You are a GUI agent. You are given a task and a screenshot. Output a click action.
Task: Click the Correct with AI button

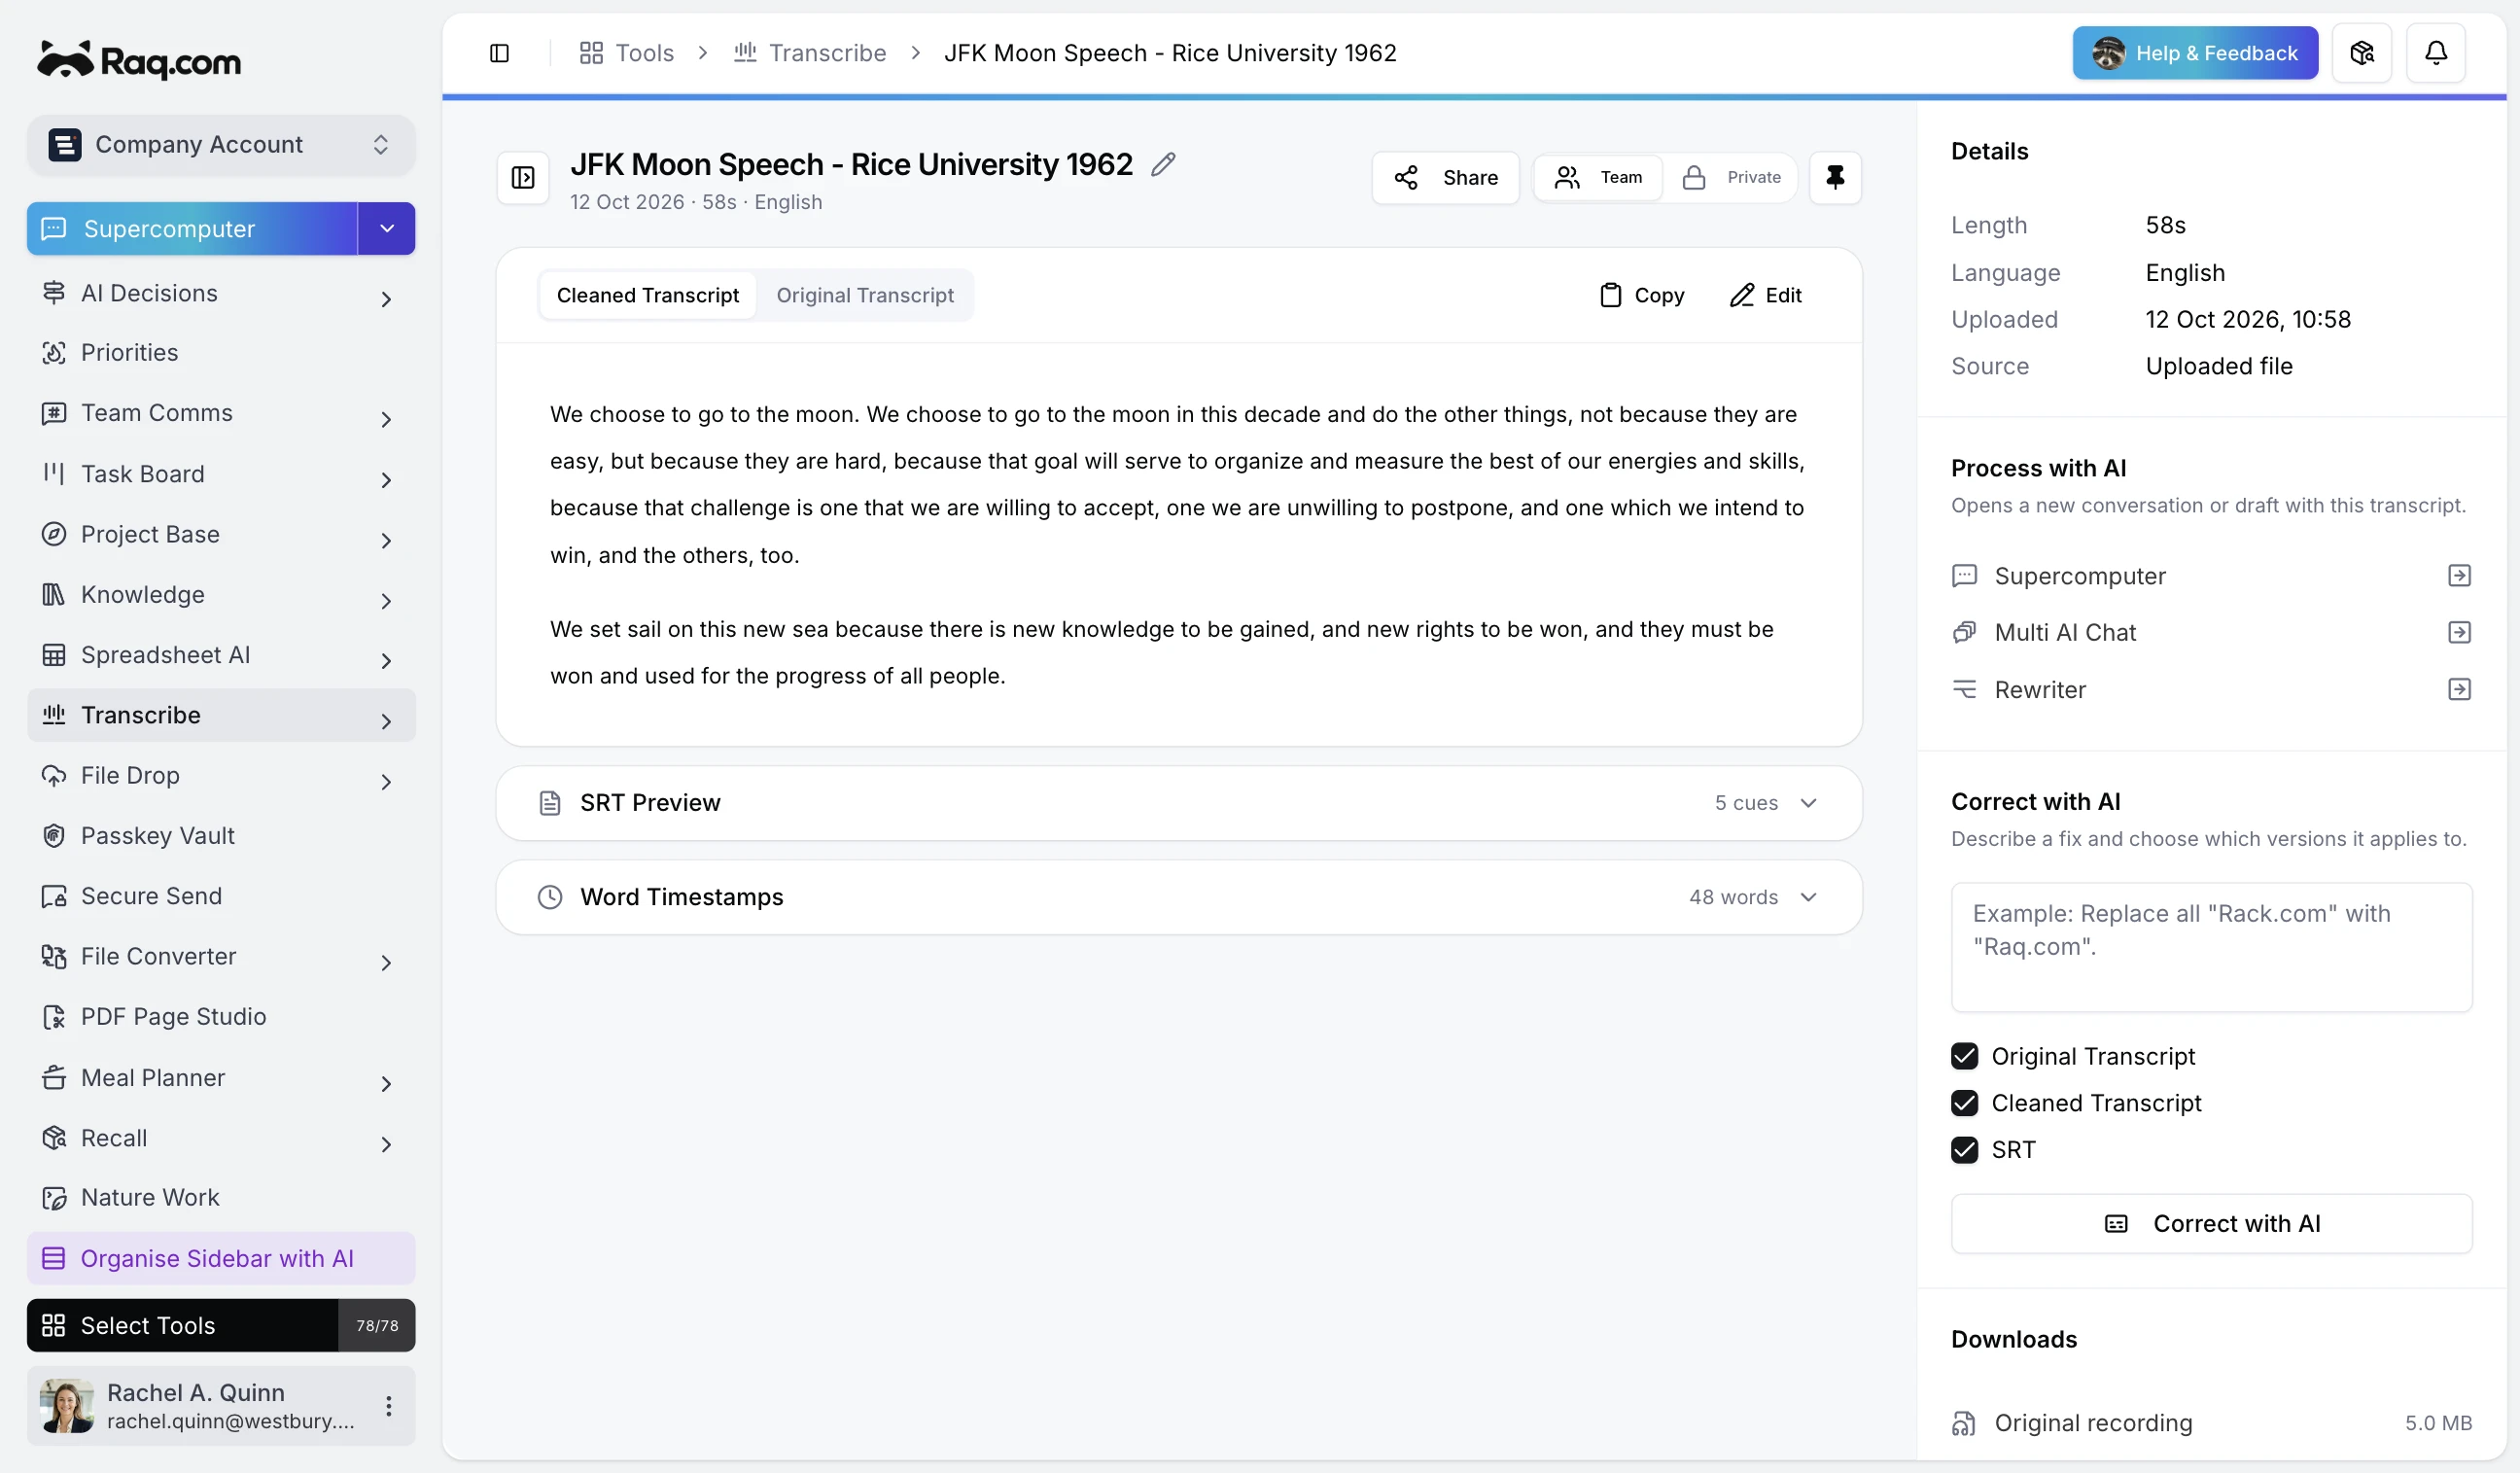tap(2211, 1223)
